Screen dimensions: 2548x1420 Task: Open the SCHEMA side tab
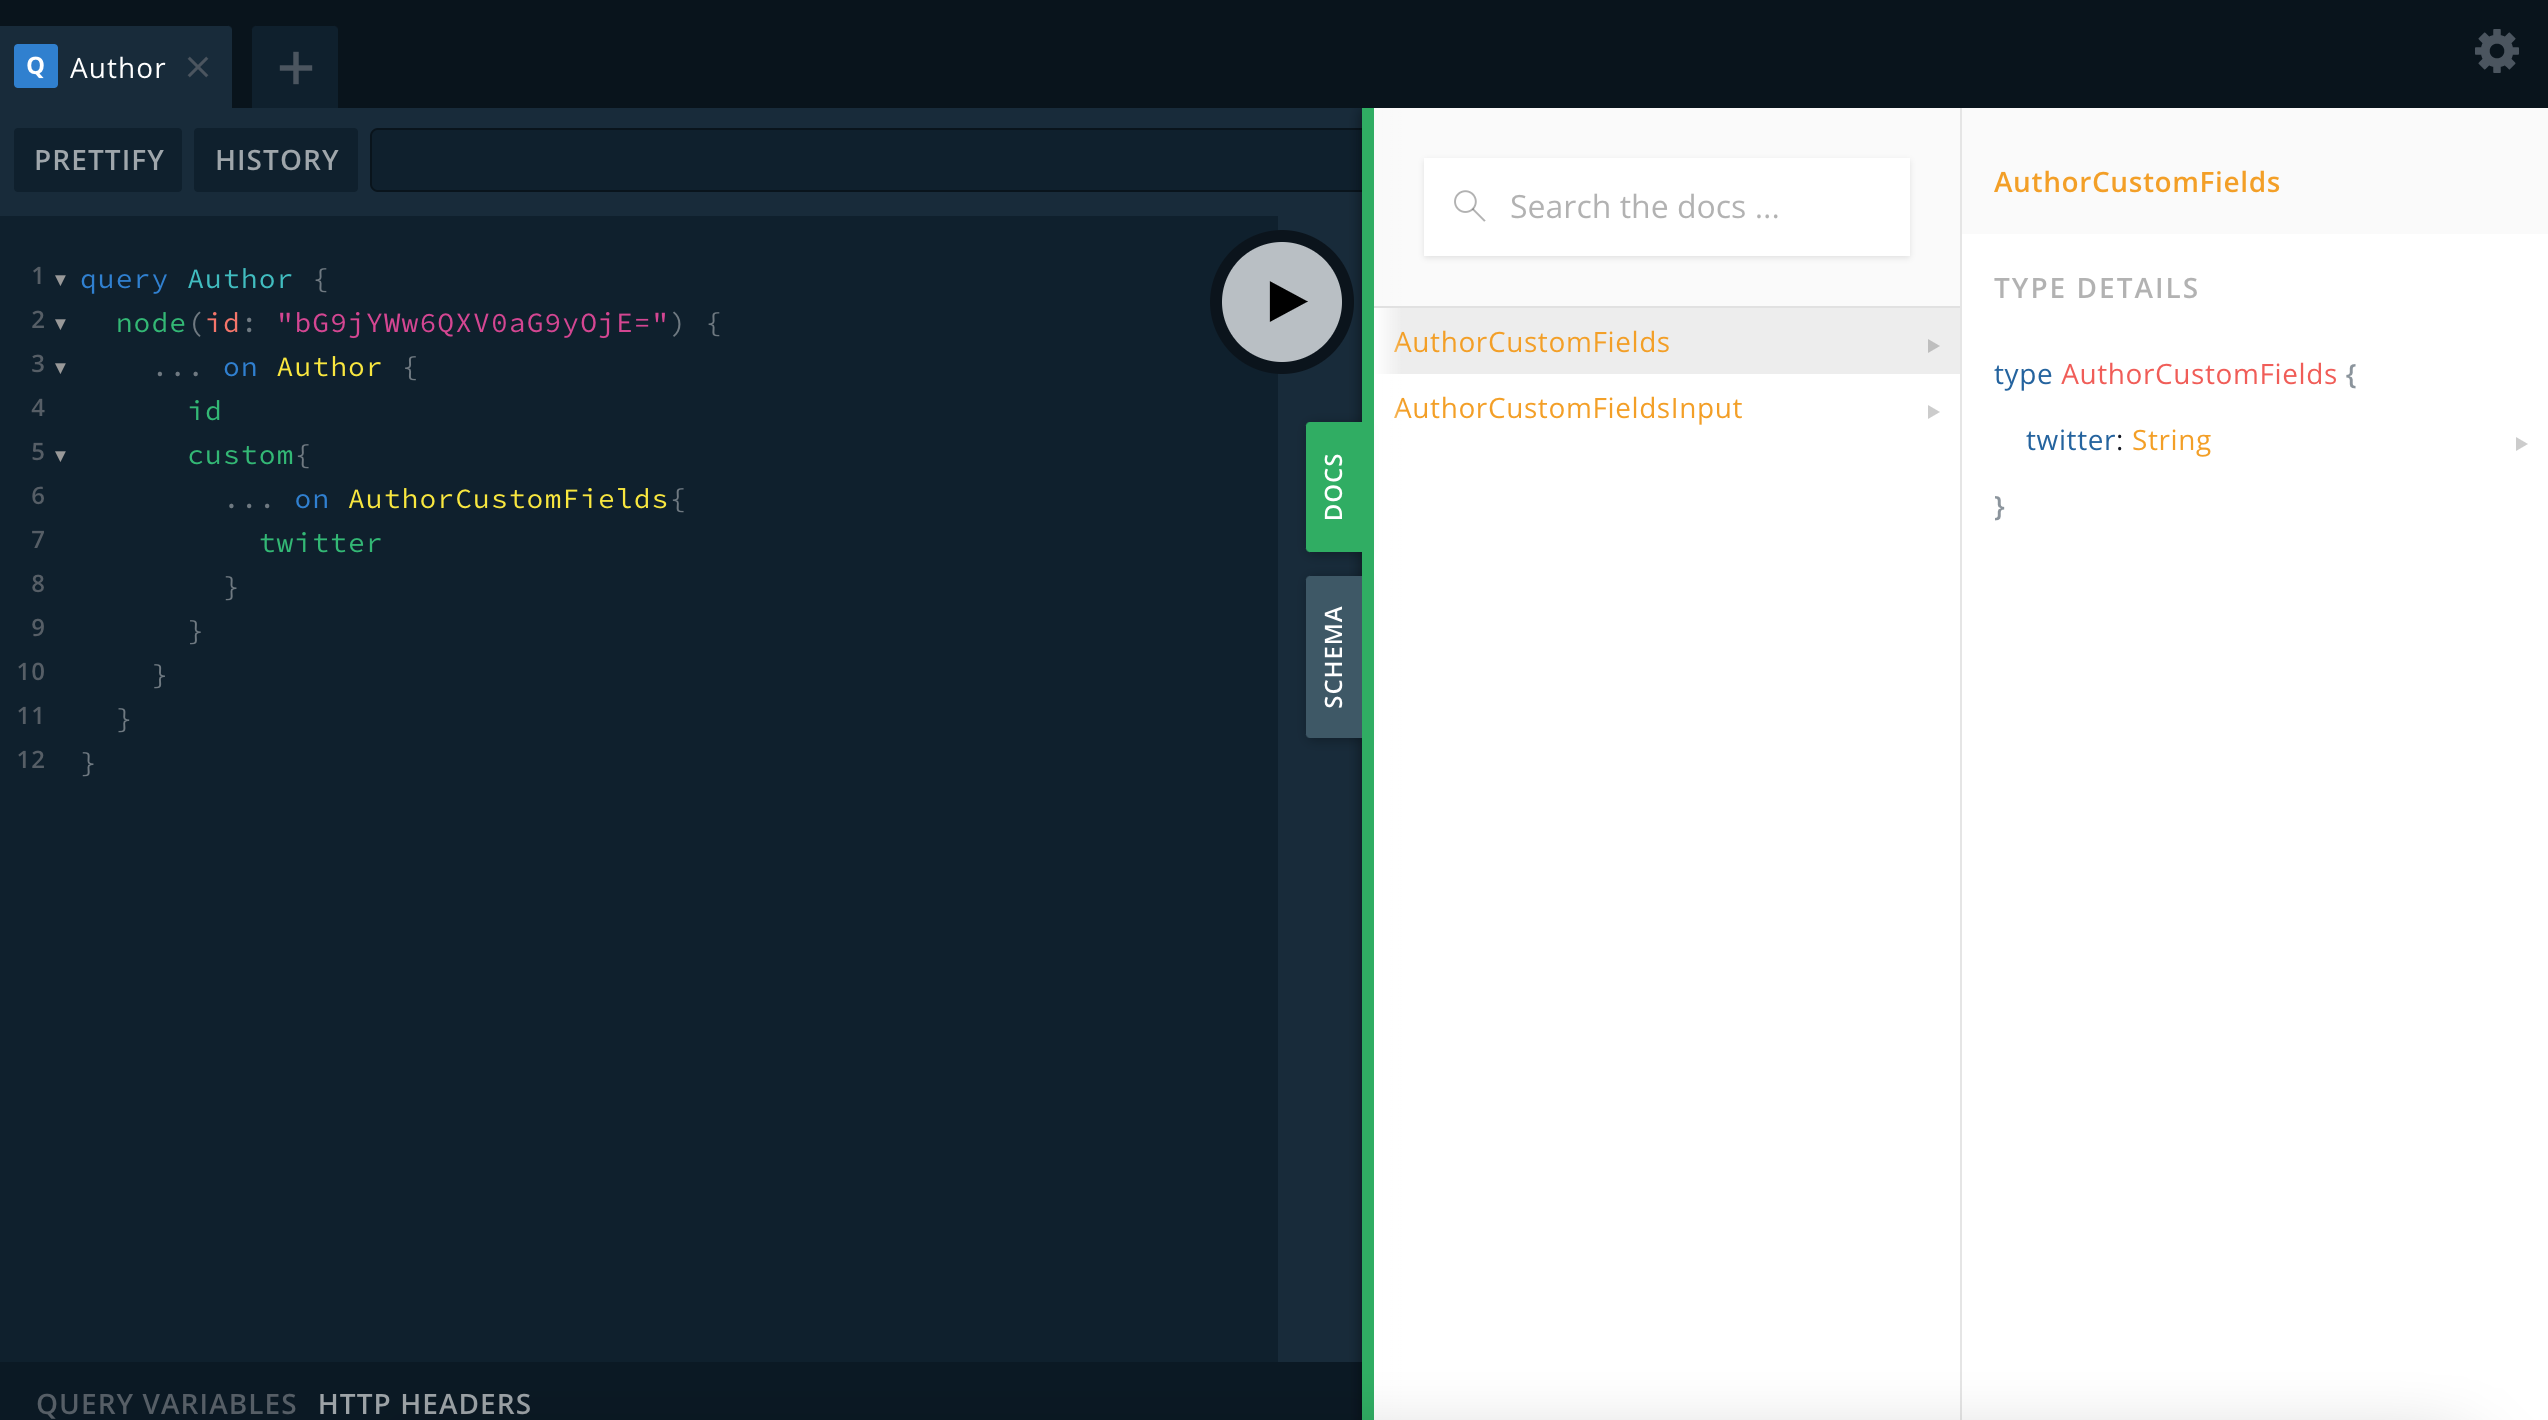point(1334,657)
